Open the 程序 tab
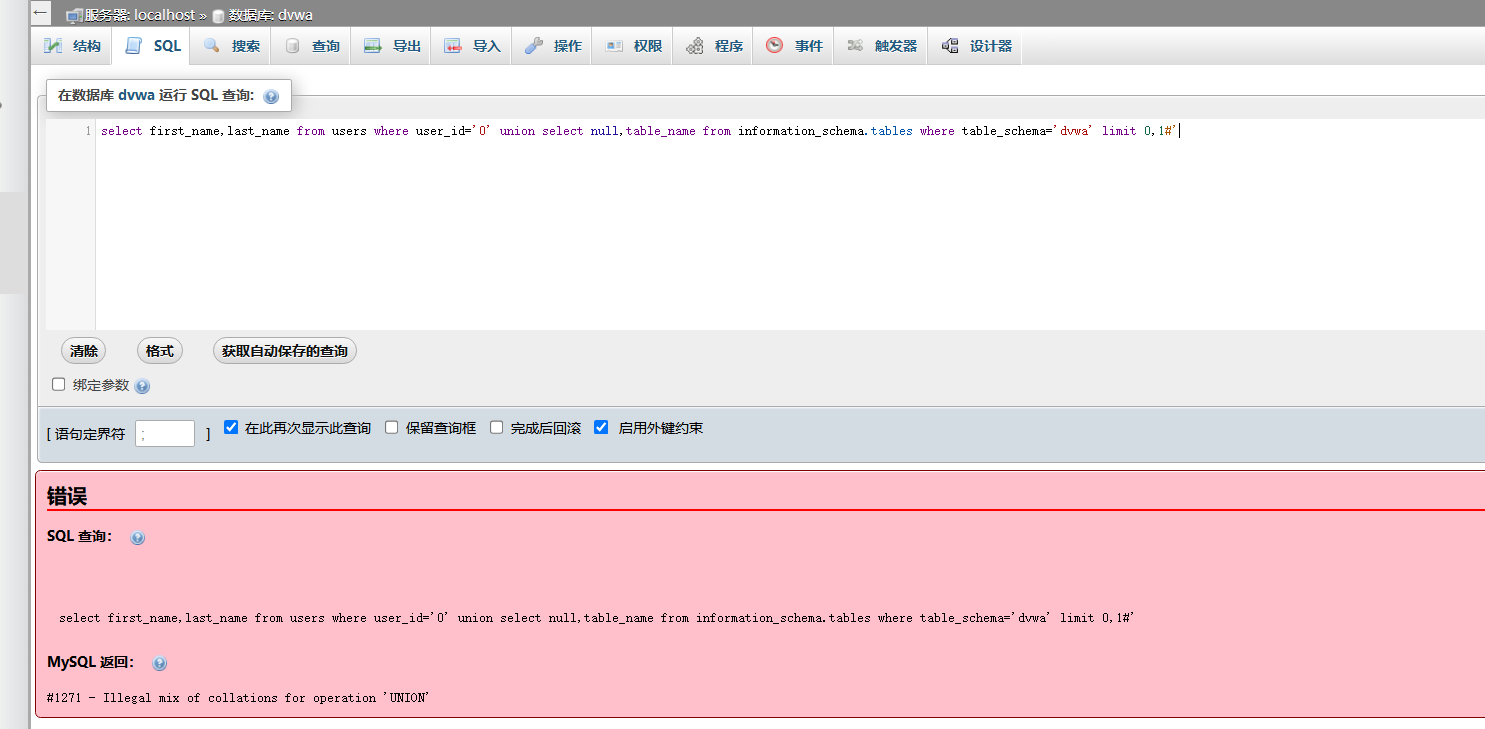Image resolution: width=1485 pixels, height=729 pixels. pos(714,46)
